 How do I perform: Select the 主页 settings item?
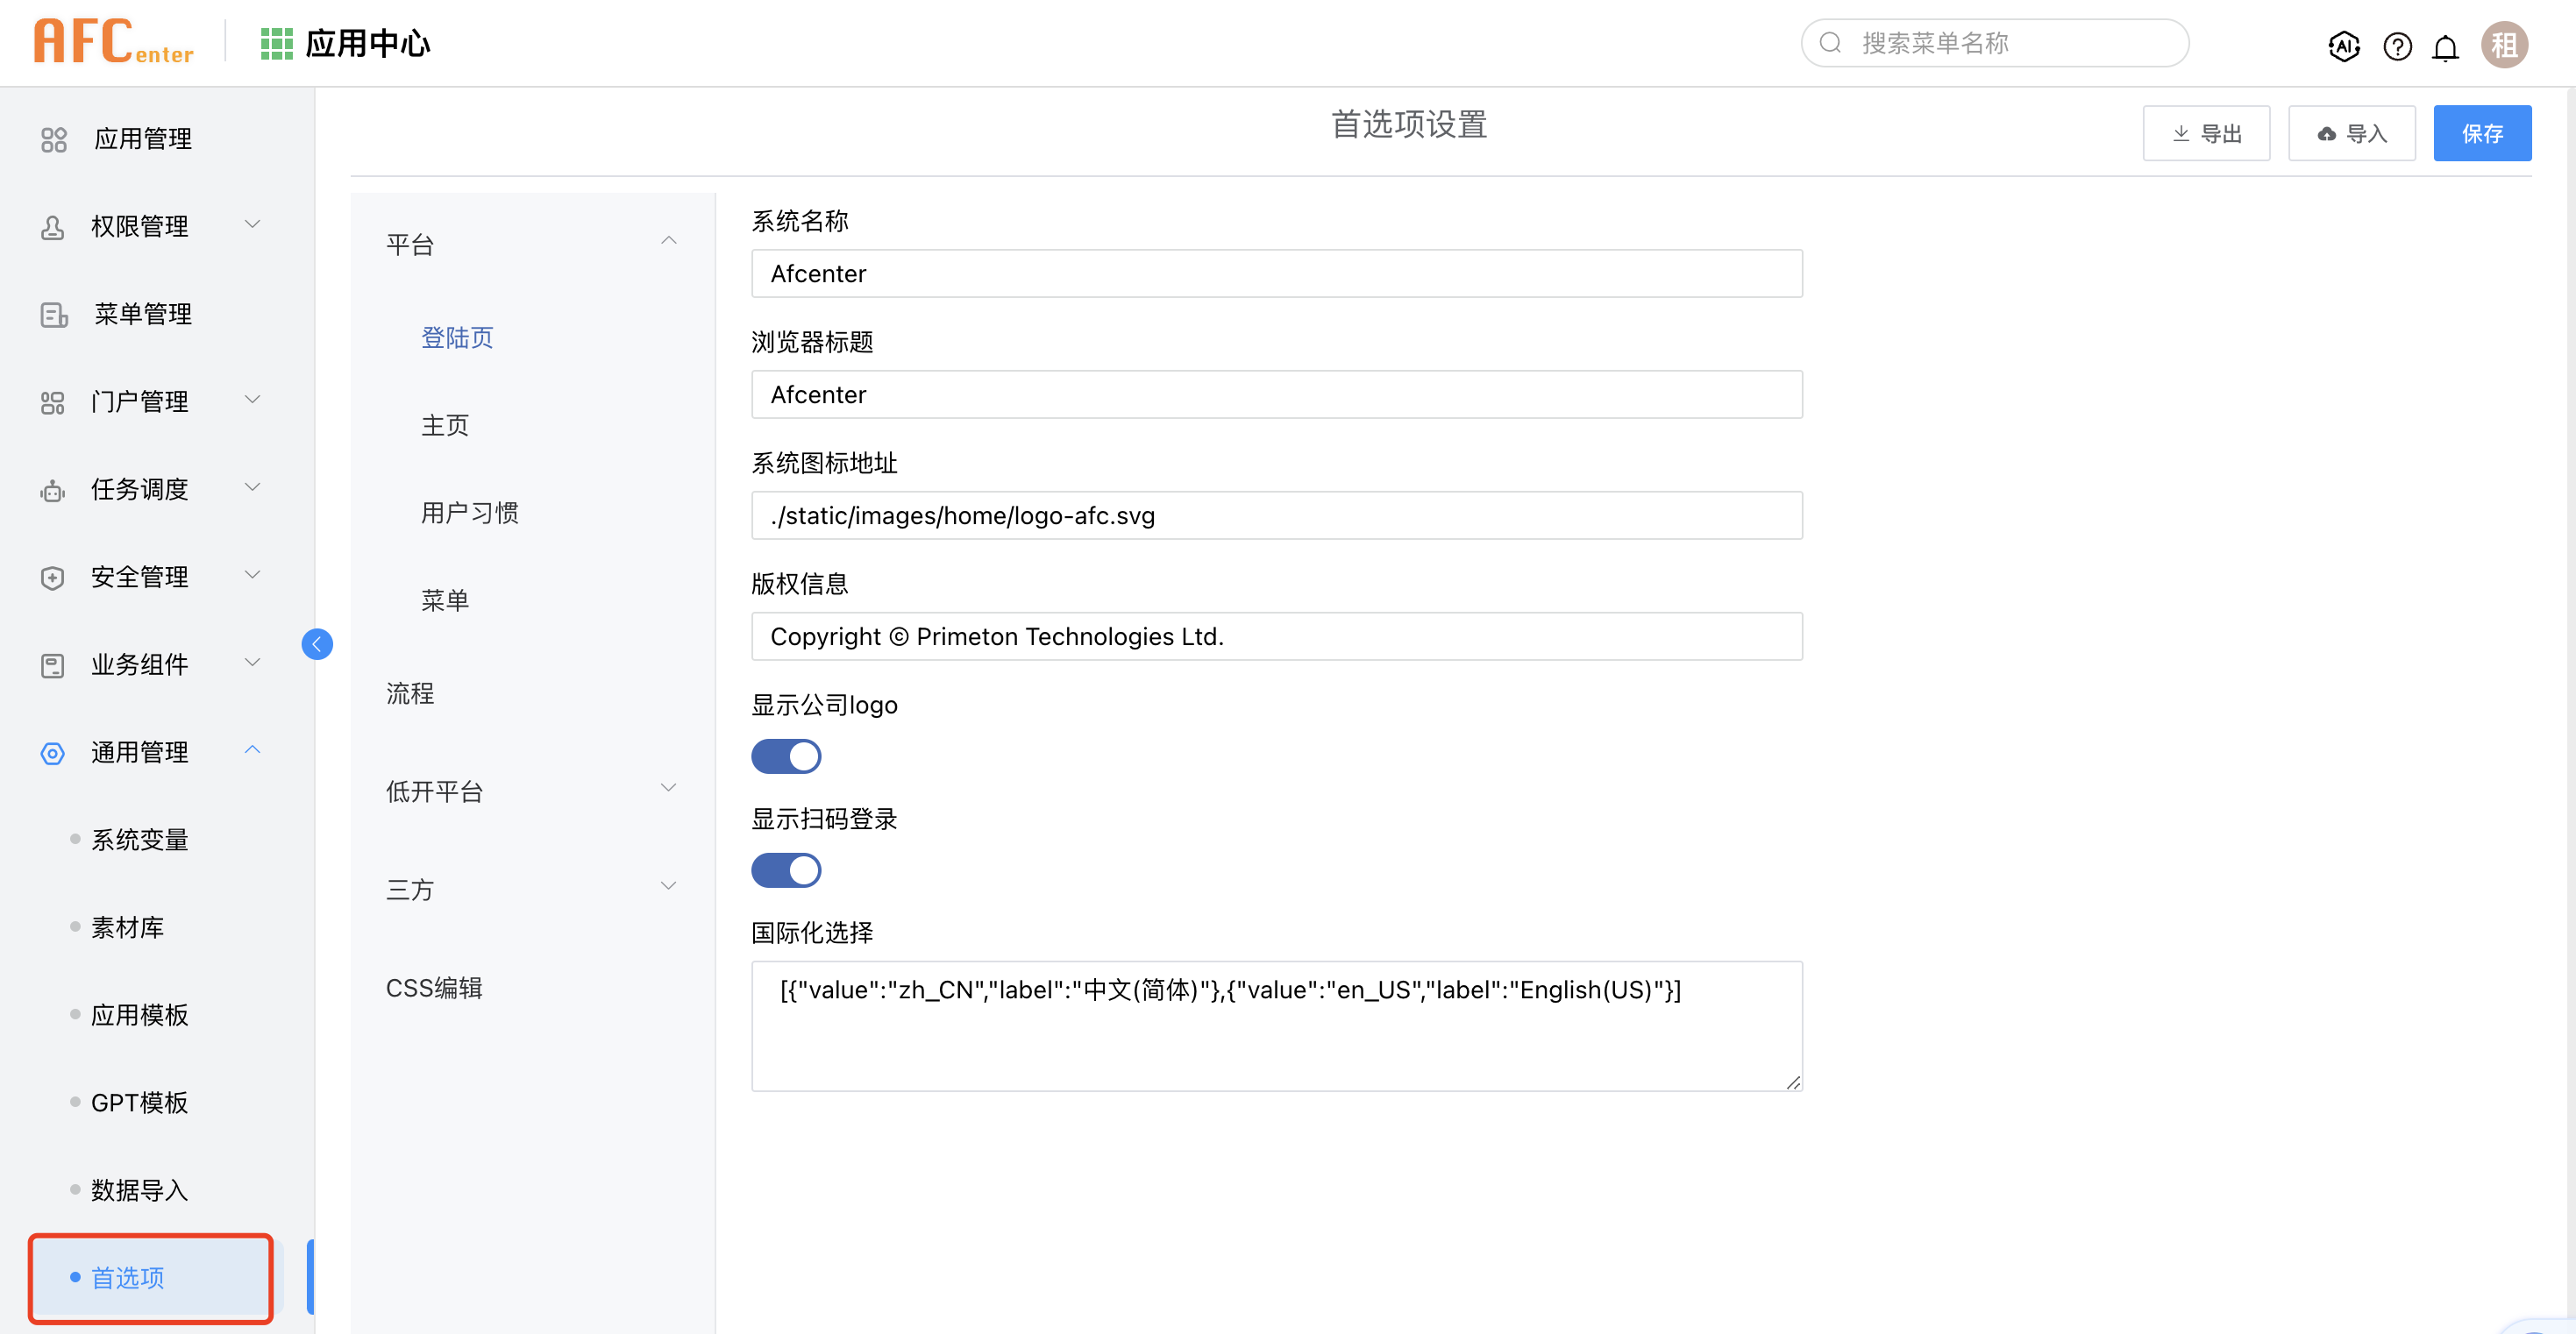coord(445,425)
